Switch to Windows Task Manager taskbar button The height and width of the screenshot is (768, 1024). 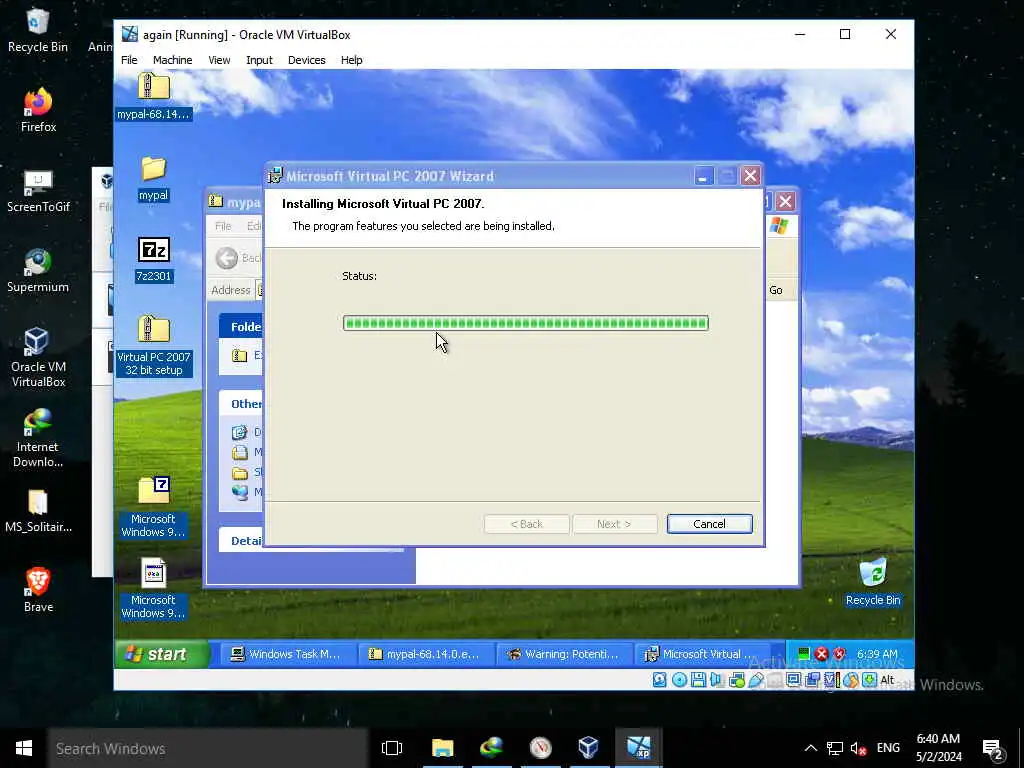pyautogui.click(x=288, y=654)
